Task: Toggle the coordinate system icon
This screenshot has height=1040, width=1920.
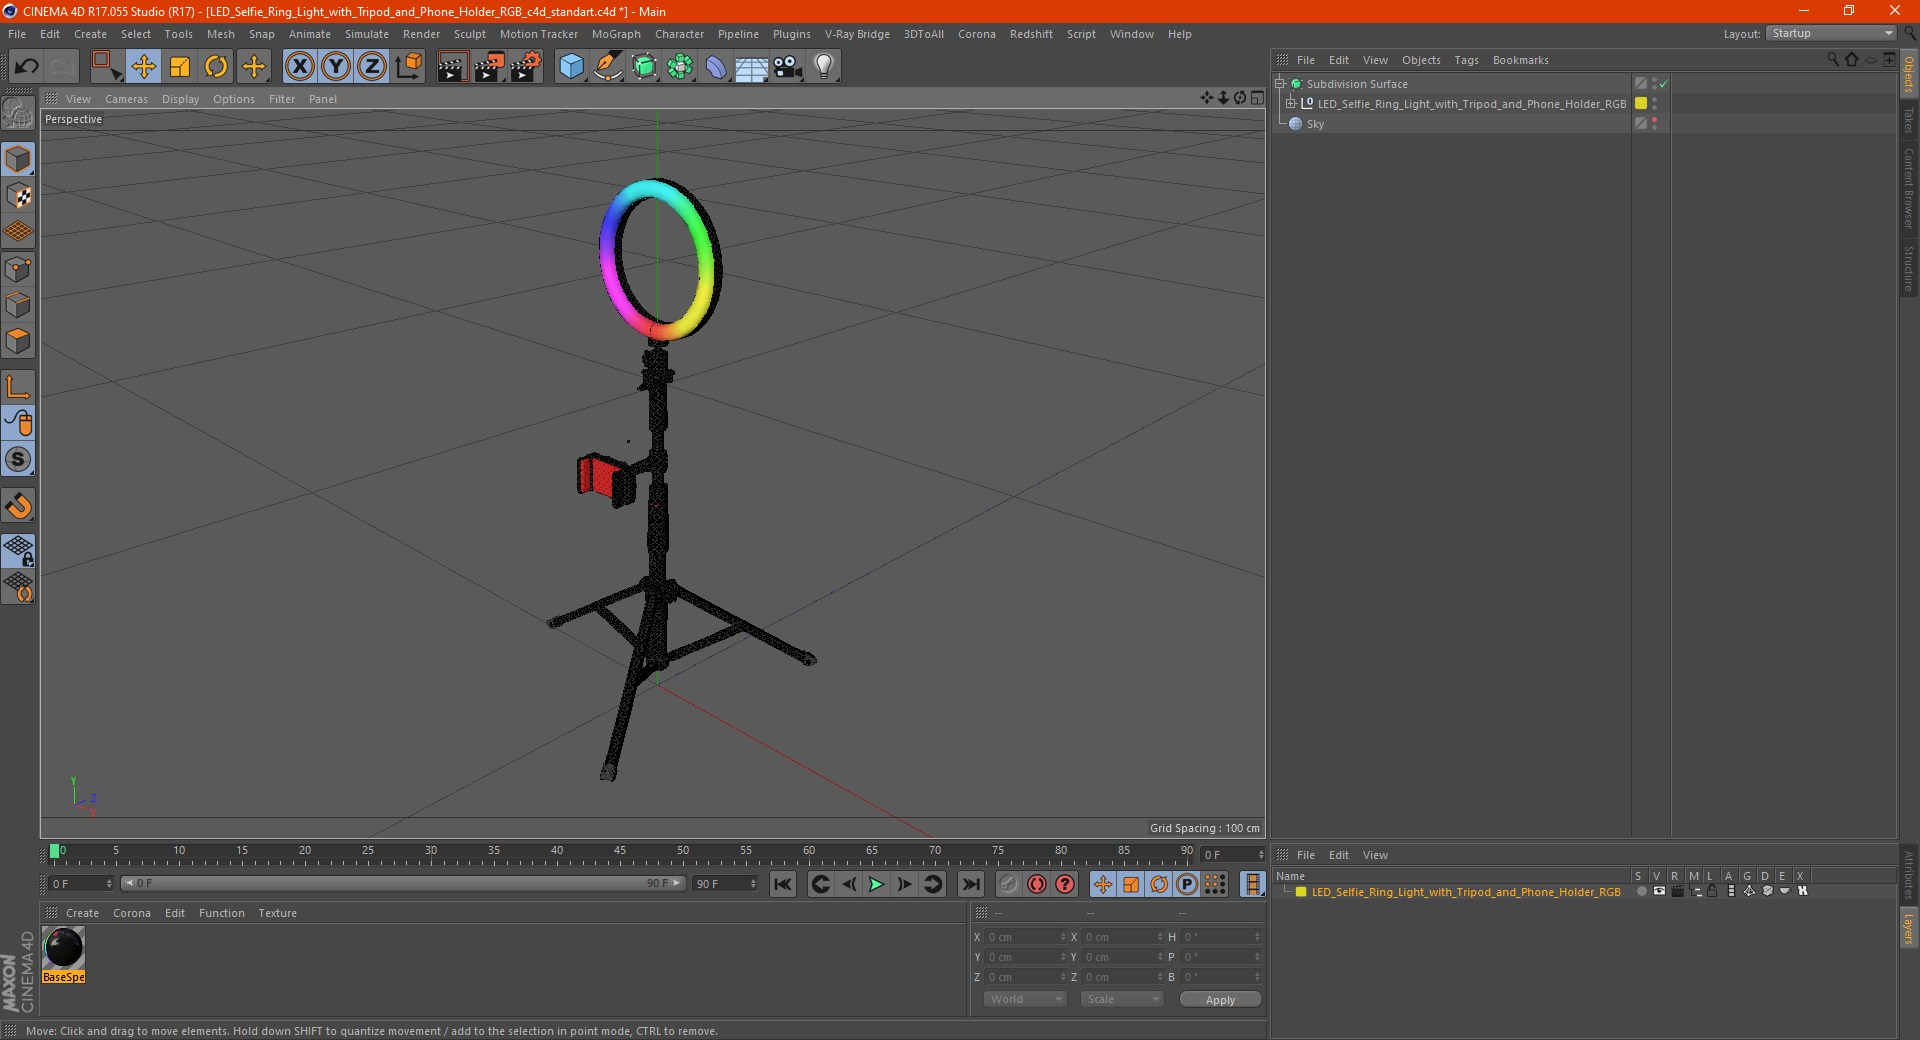Action: 409,67
